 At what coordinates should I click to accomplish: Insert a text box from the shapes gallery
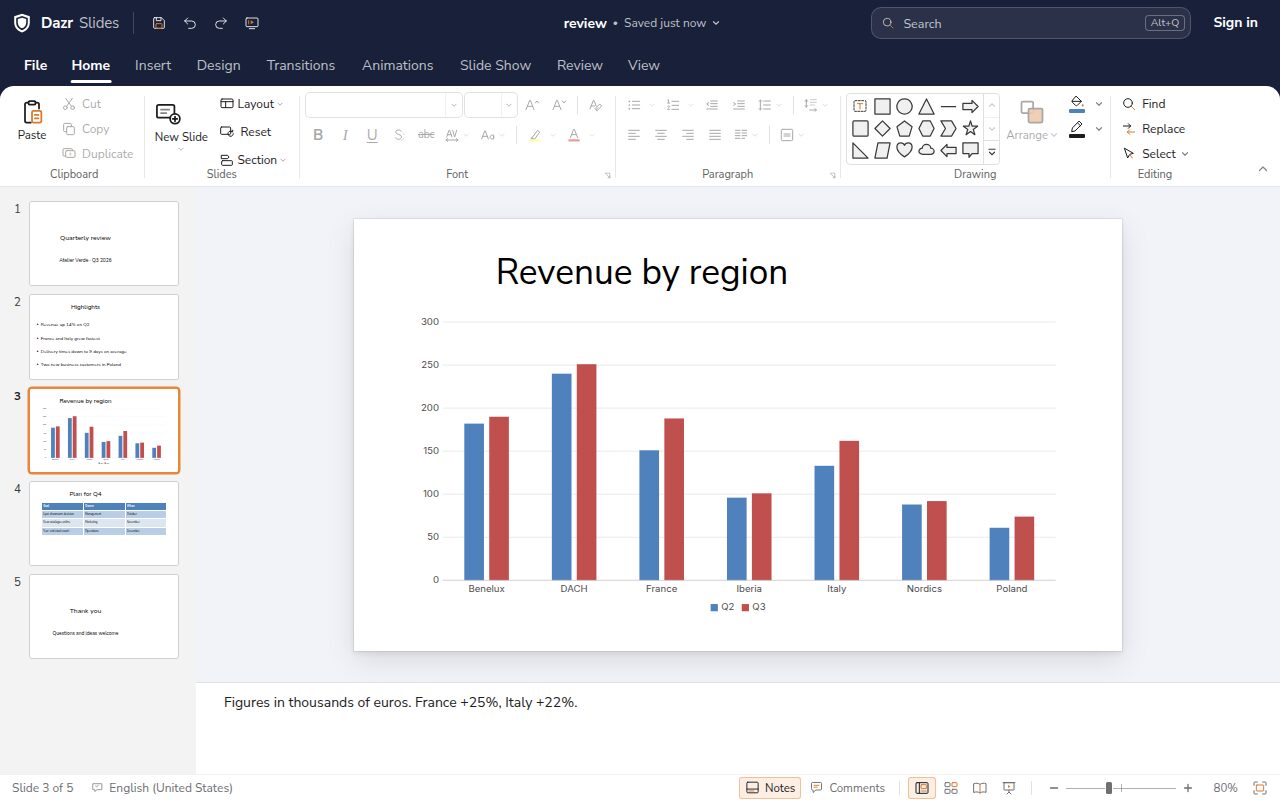click(x=860, y=106)
